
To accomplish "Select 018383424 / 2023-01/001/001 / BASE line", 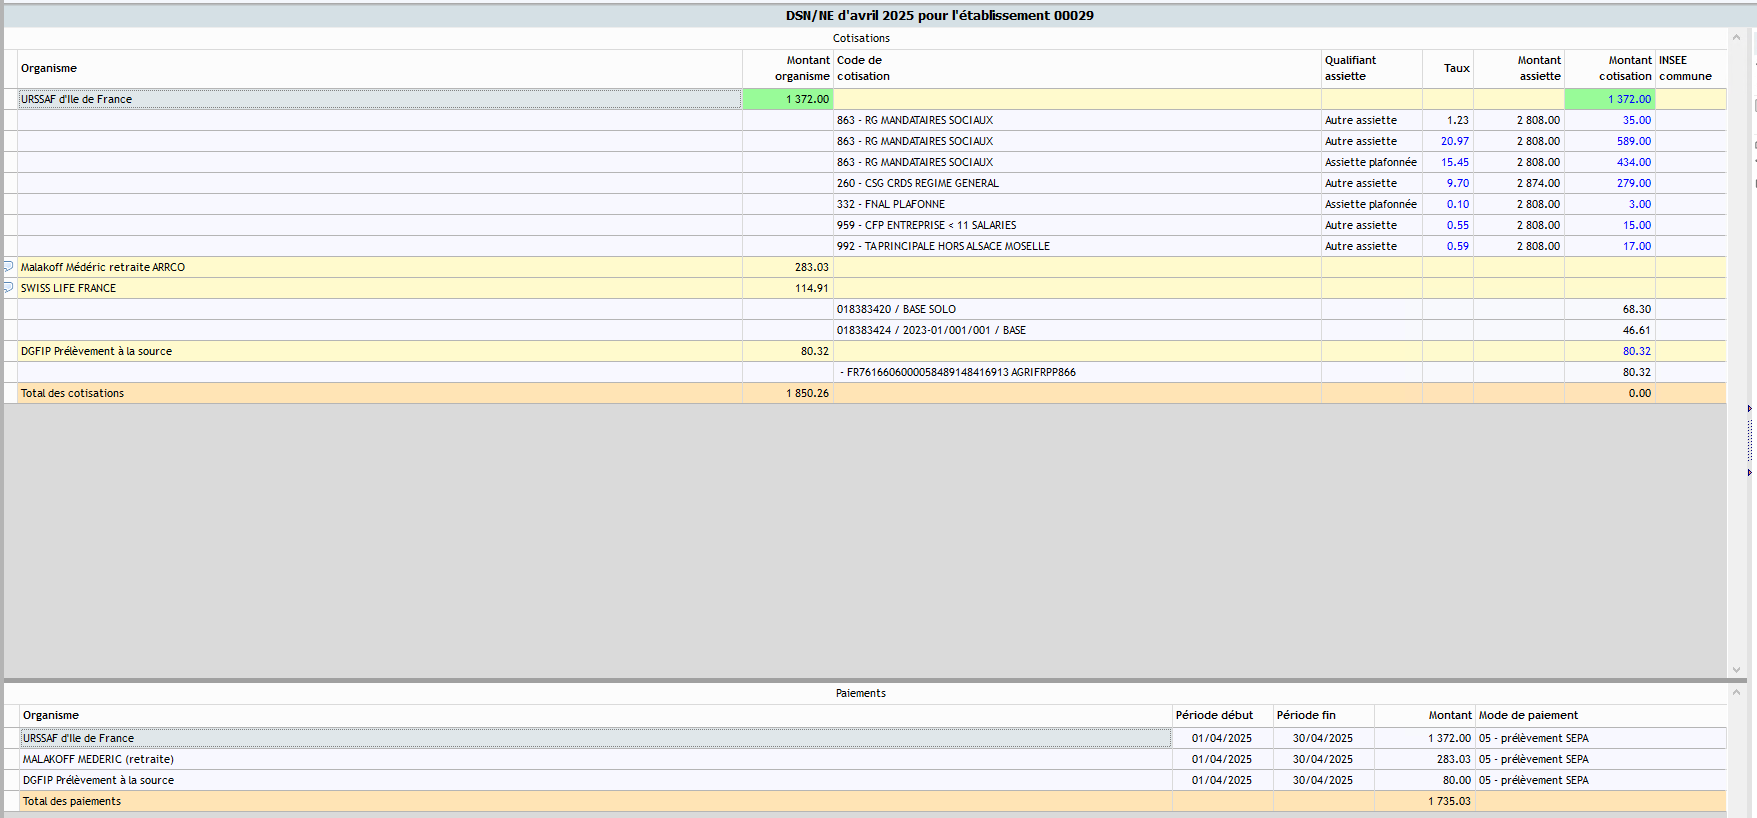I will pyautogui.click(x=931, y=330).
